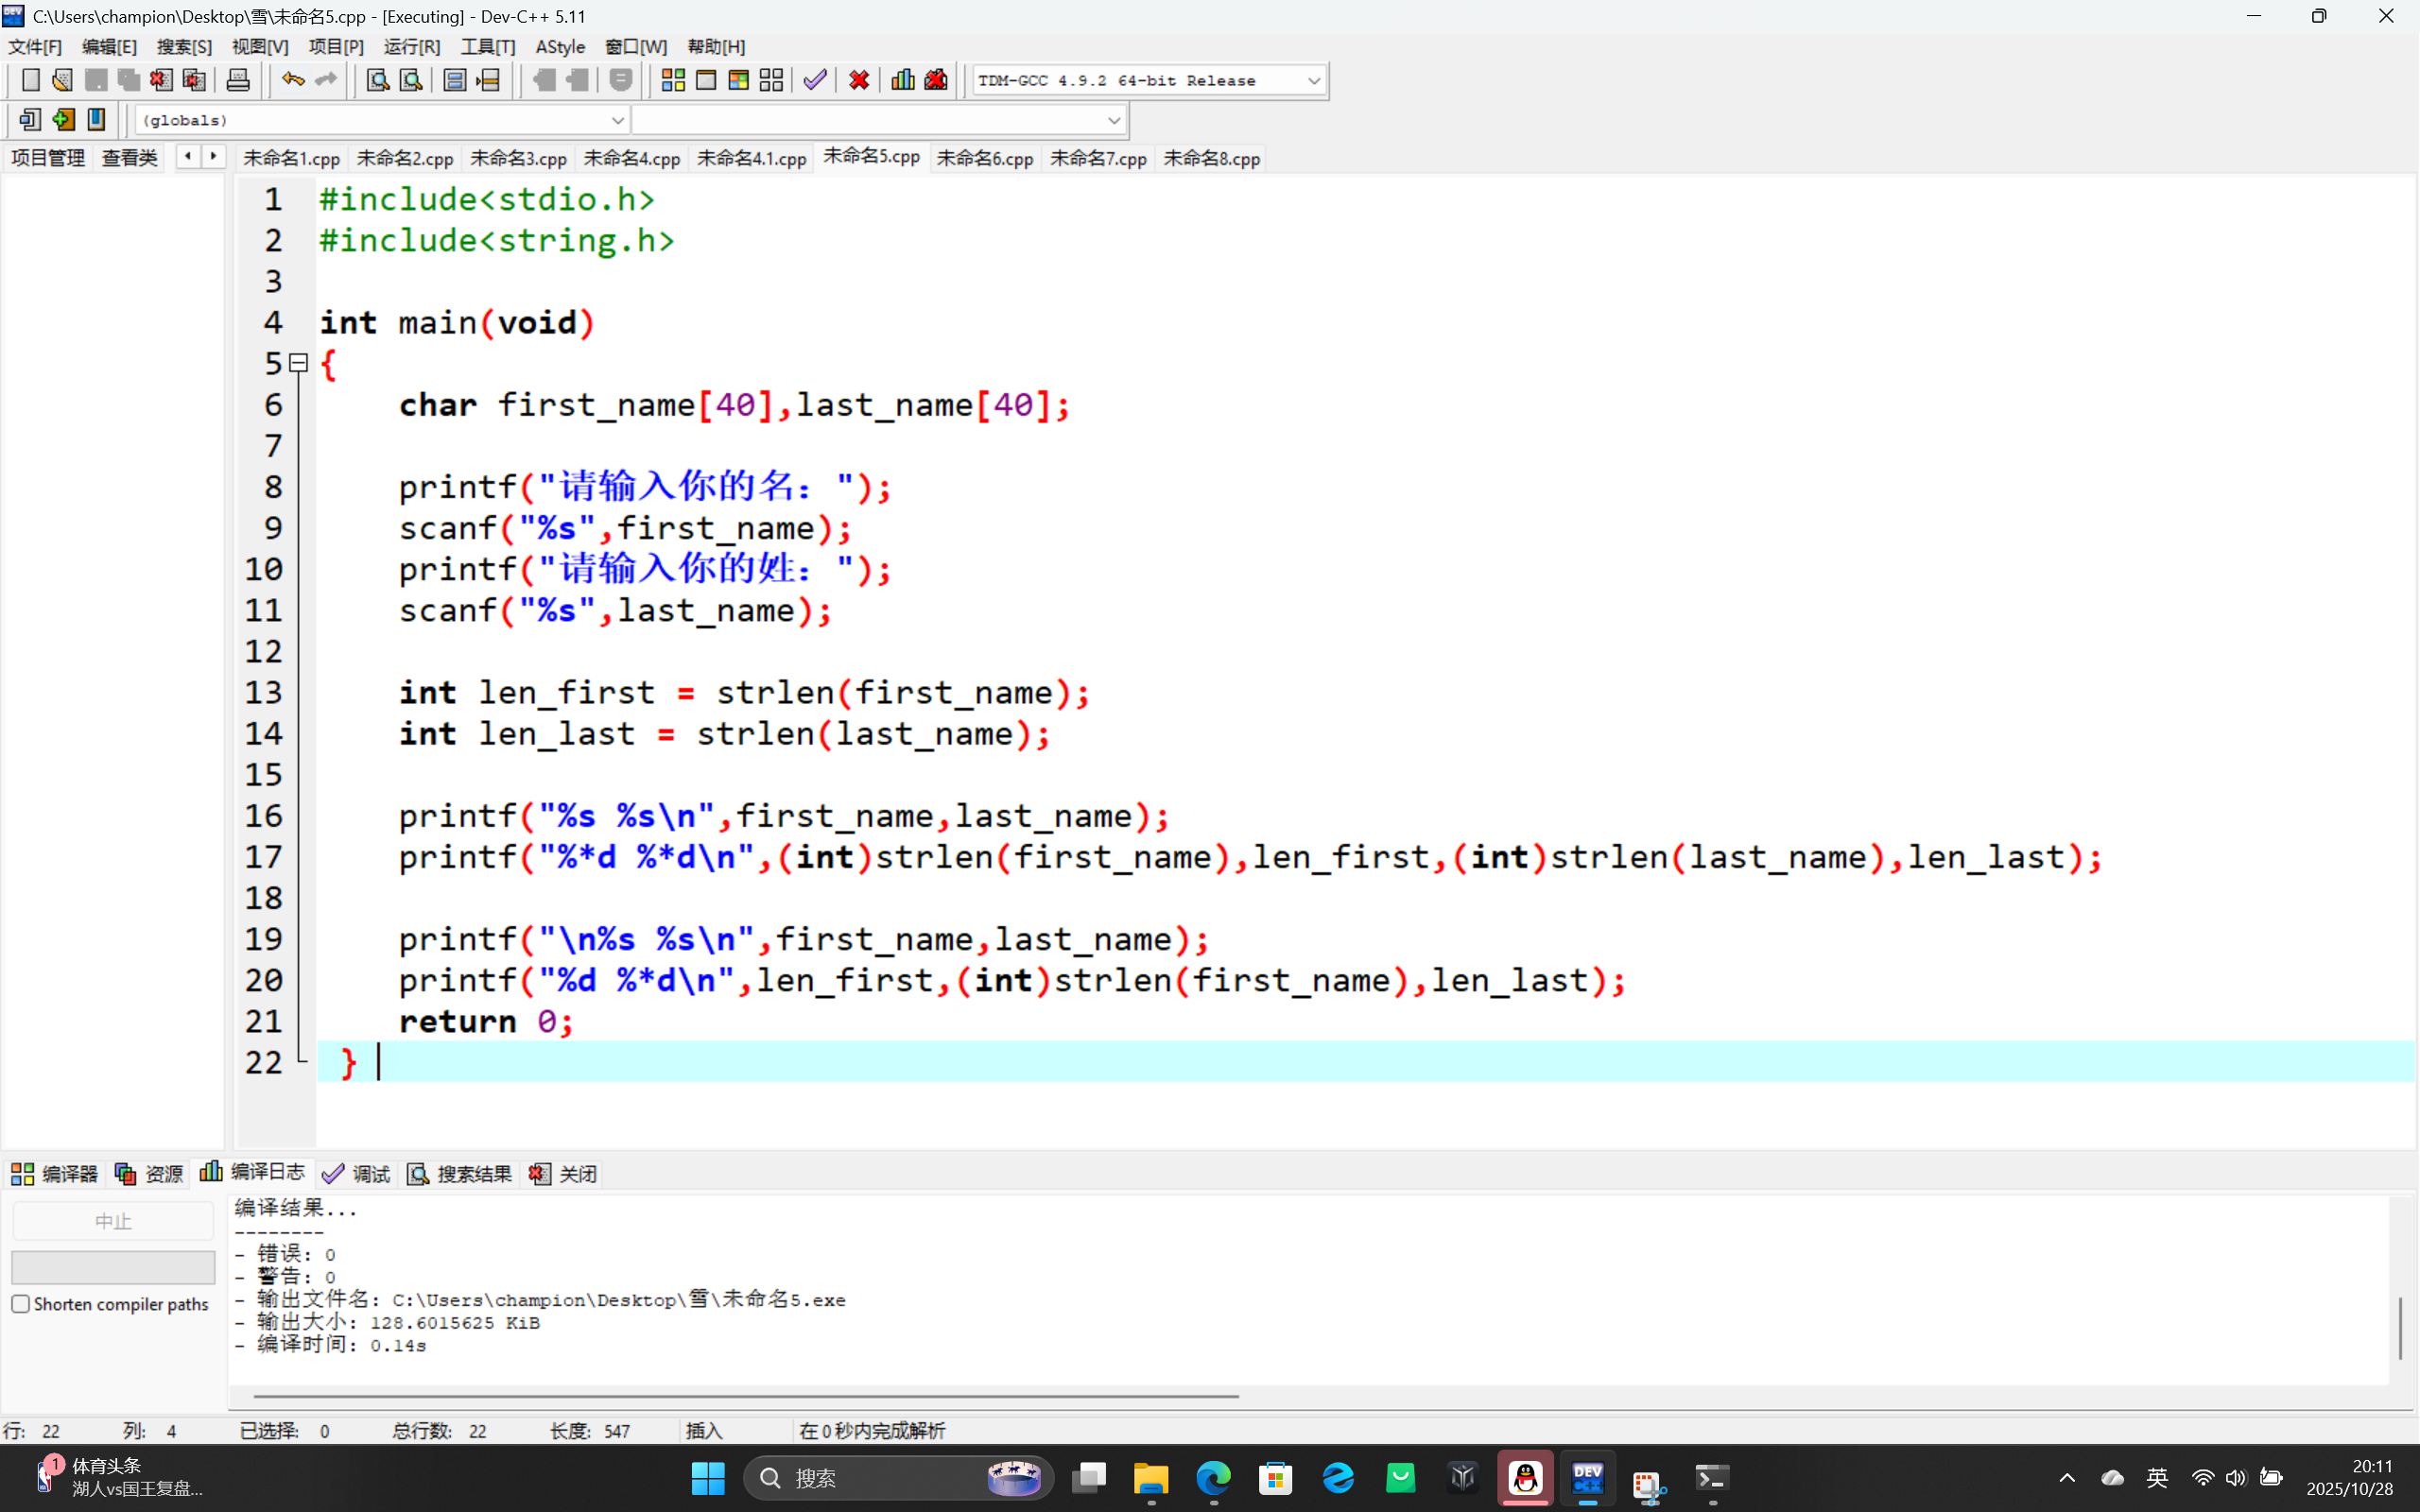Screen dimensions: 2420x1512
Task: Switch to the 未命名6.cpp tab
Action: tap(984, 158)
